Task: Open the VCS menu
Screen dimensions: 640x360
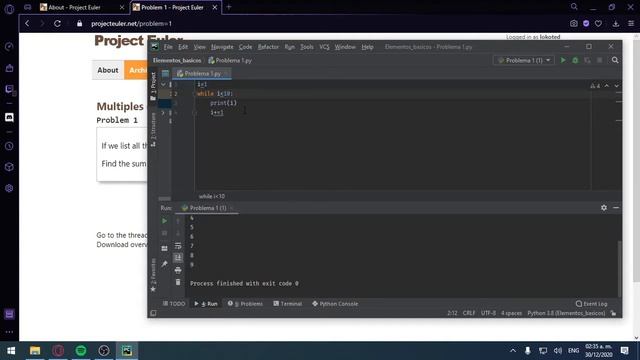Action: pyautogui.click(x=324, y=47)
